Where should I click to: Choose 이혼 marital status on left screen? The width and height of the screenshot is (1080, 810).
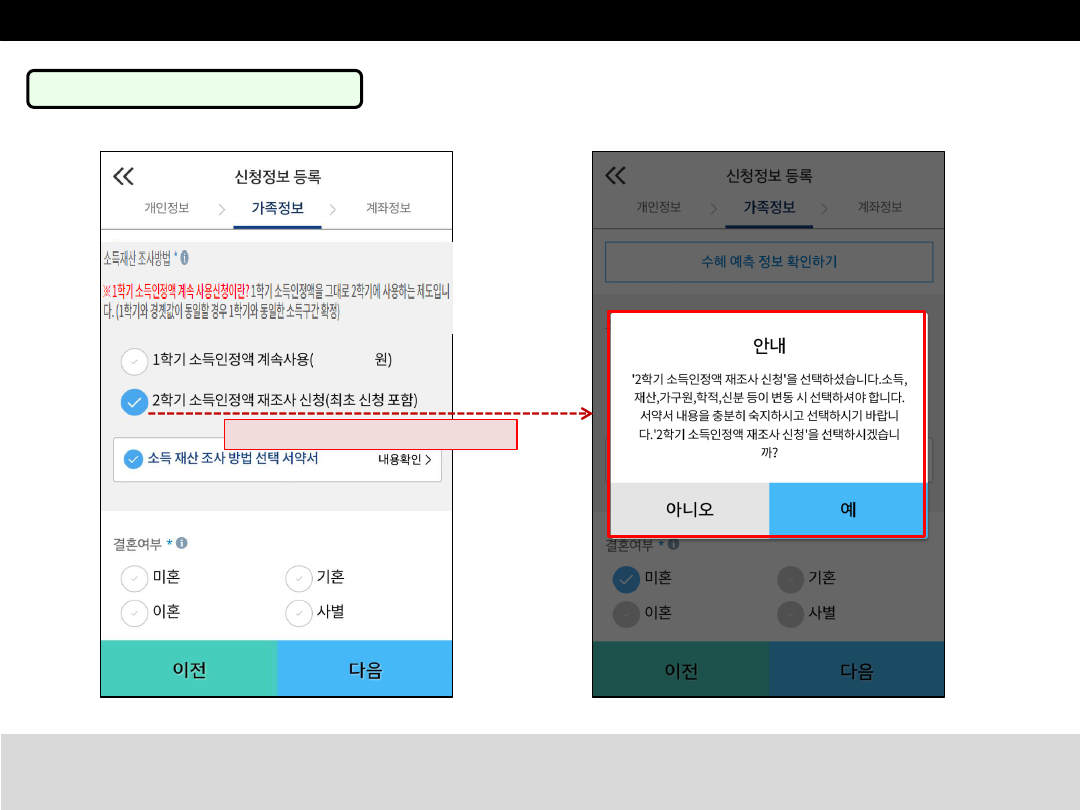coord(133,612)
